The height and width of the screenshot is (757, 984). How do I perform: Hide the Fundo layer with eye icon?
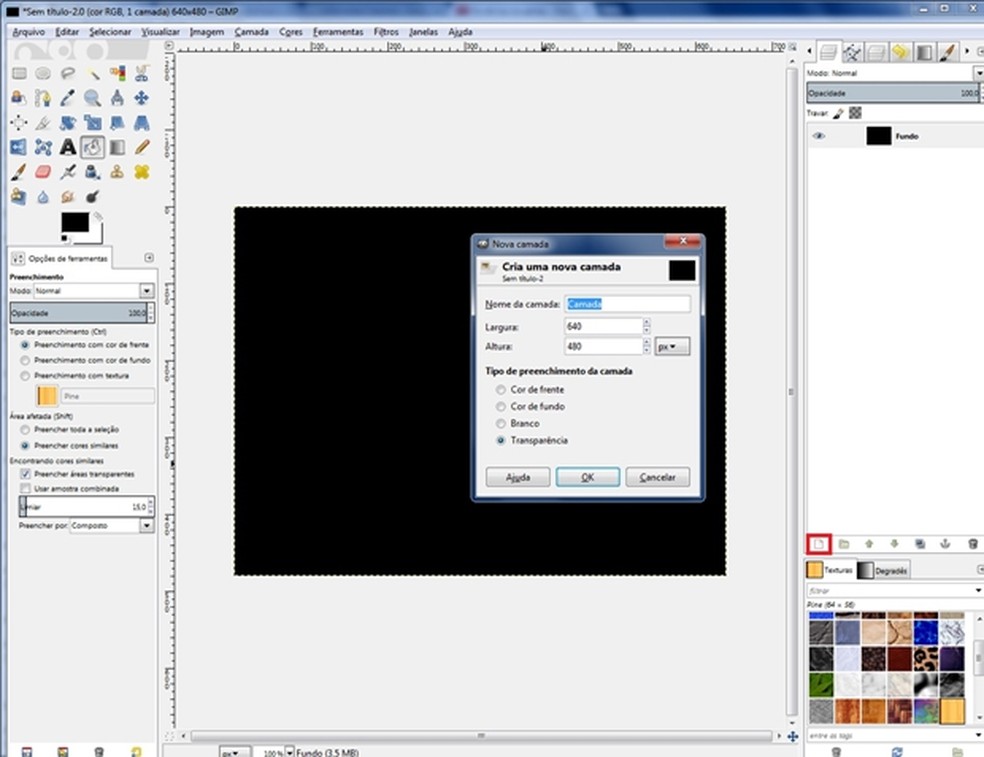820,136
